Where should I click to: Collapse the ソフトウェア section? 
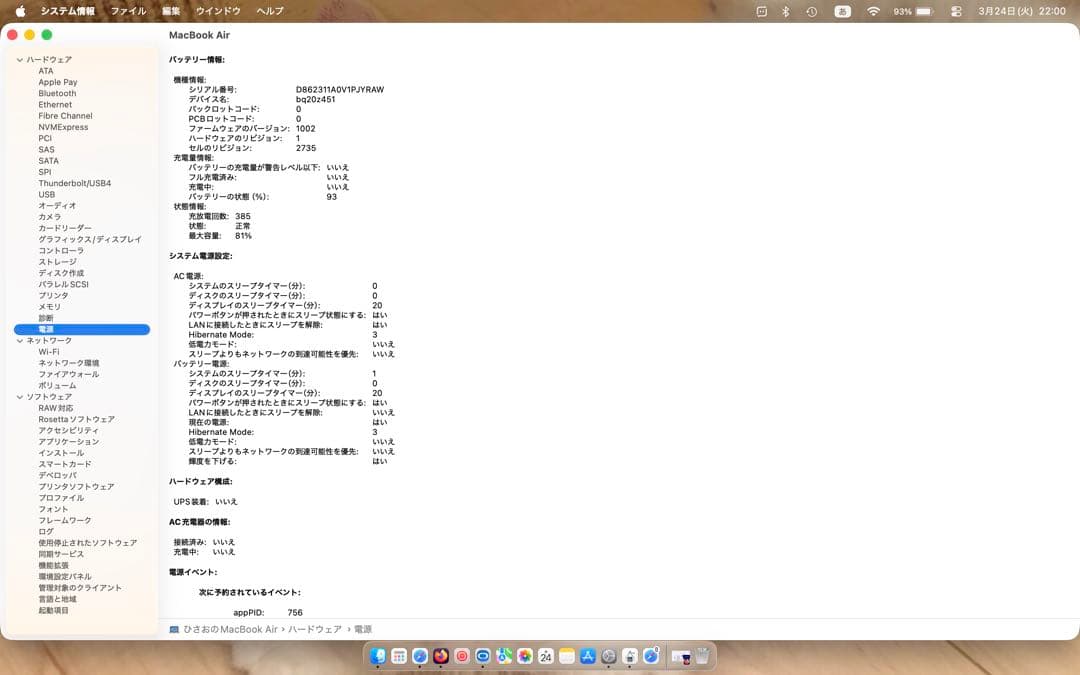[20, 397]
